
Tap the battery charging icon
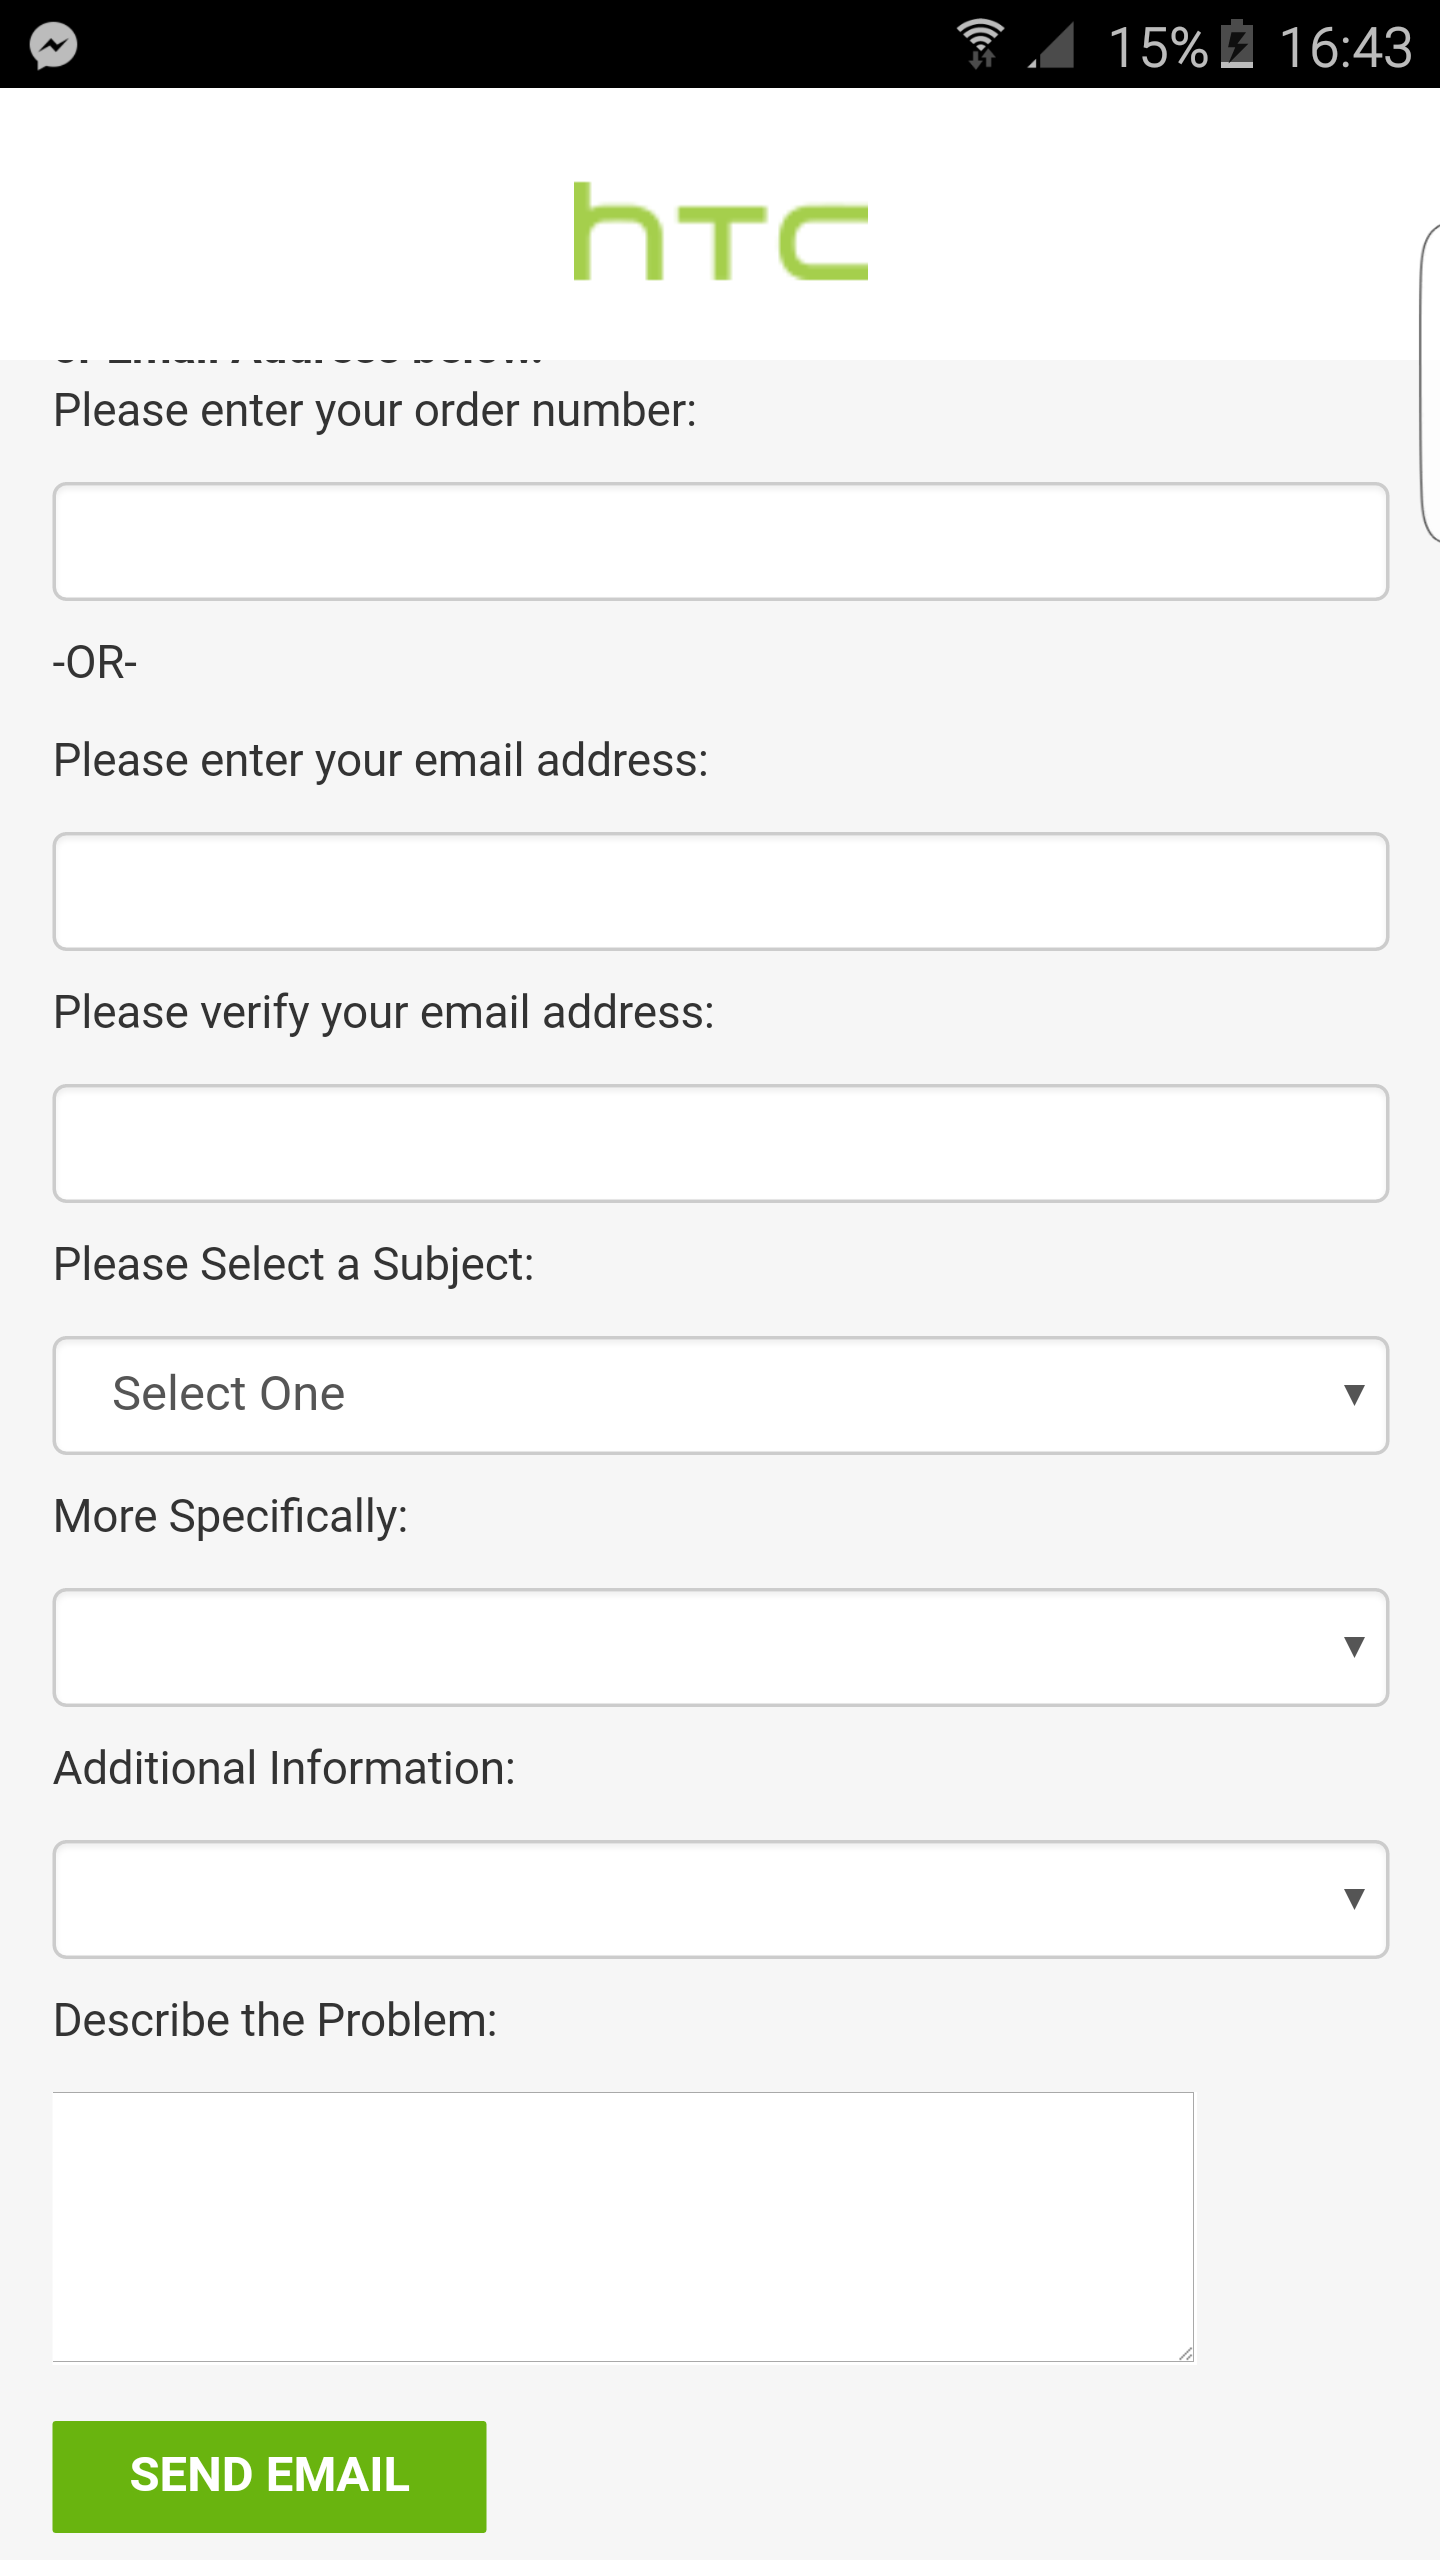1238,45
